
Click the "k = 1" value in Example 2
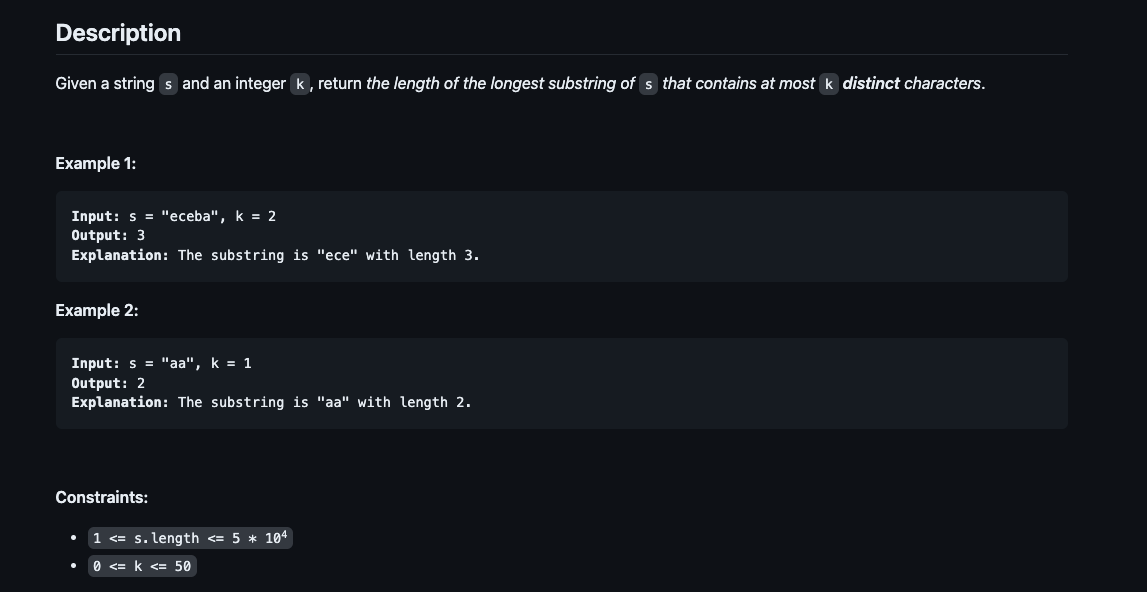coord(231,363)
